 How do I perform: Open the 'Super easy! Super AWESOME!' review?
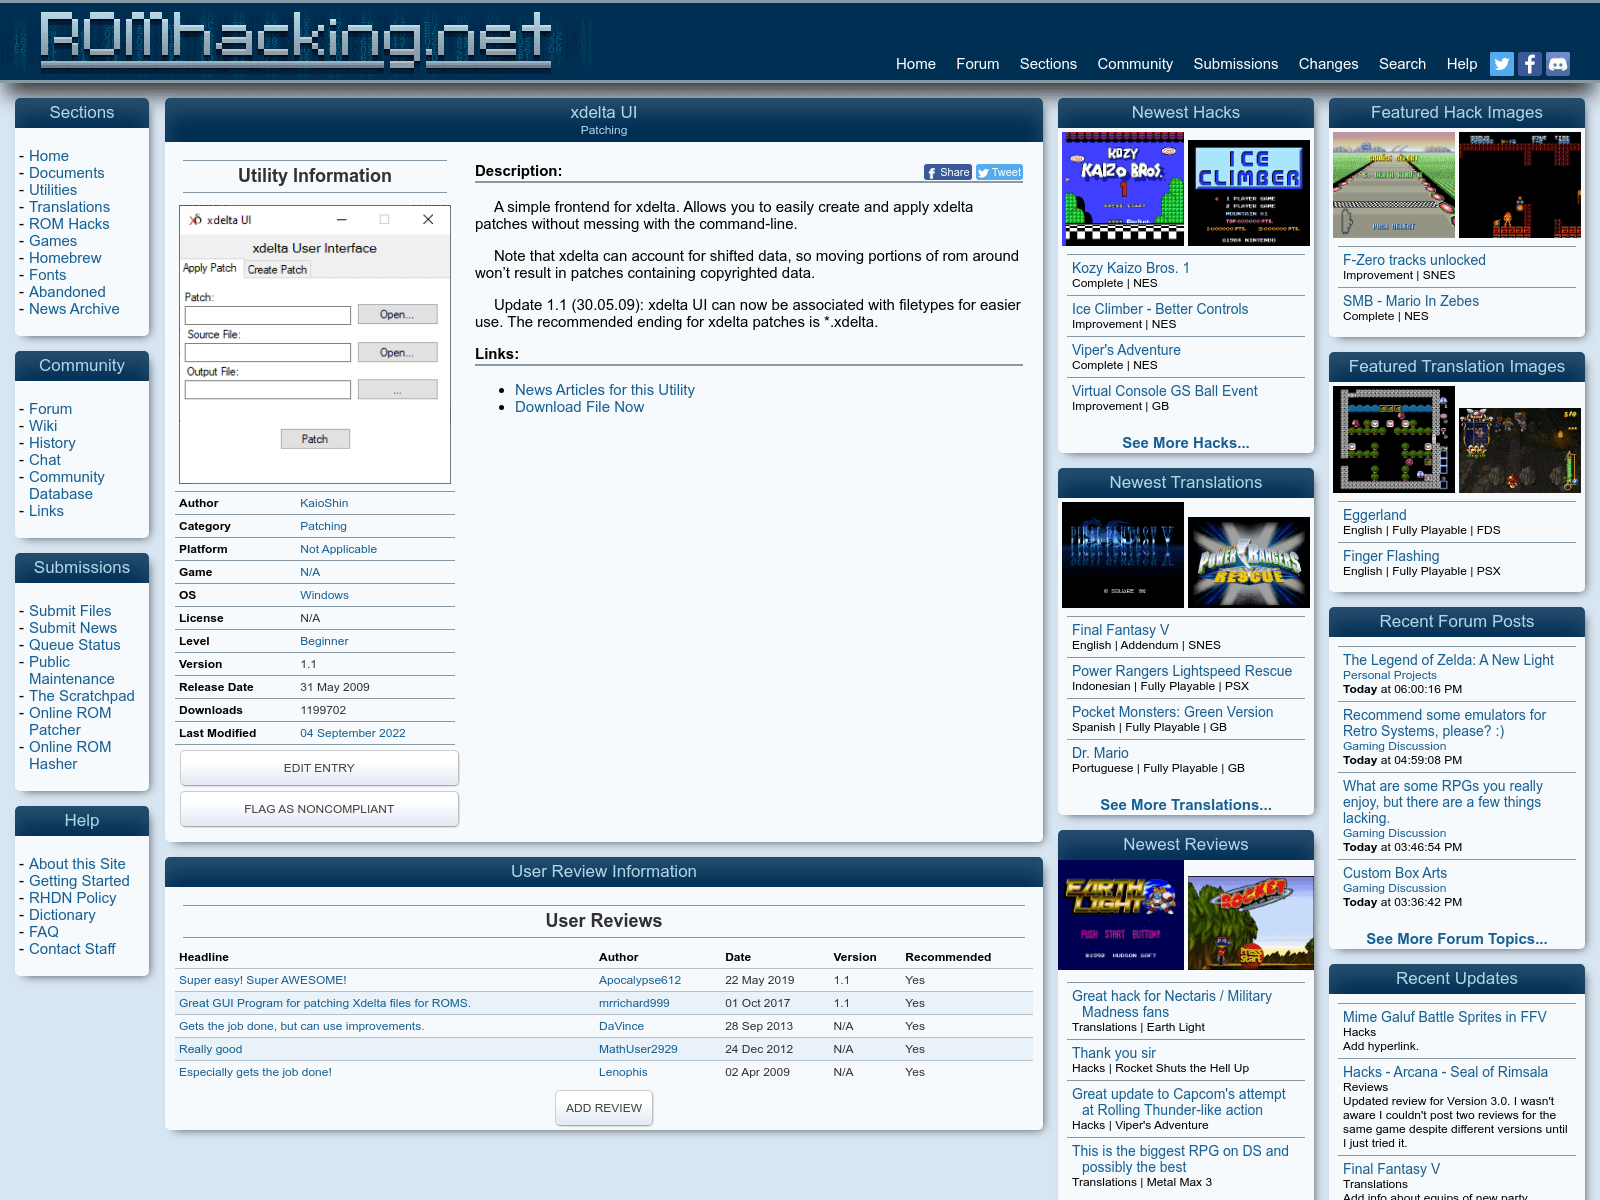(x=263, y=980)
